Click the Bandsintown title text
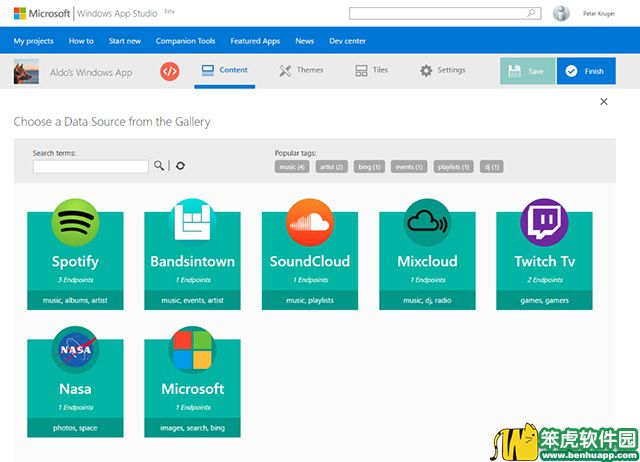This screenshot has height=462, width=640. point(192,262)
